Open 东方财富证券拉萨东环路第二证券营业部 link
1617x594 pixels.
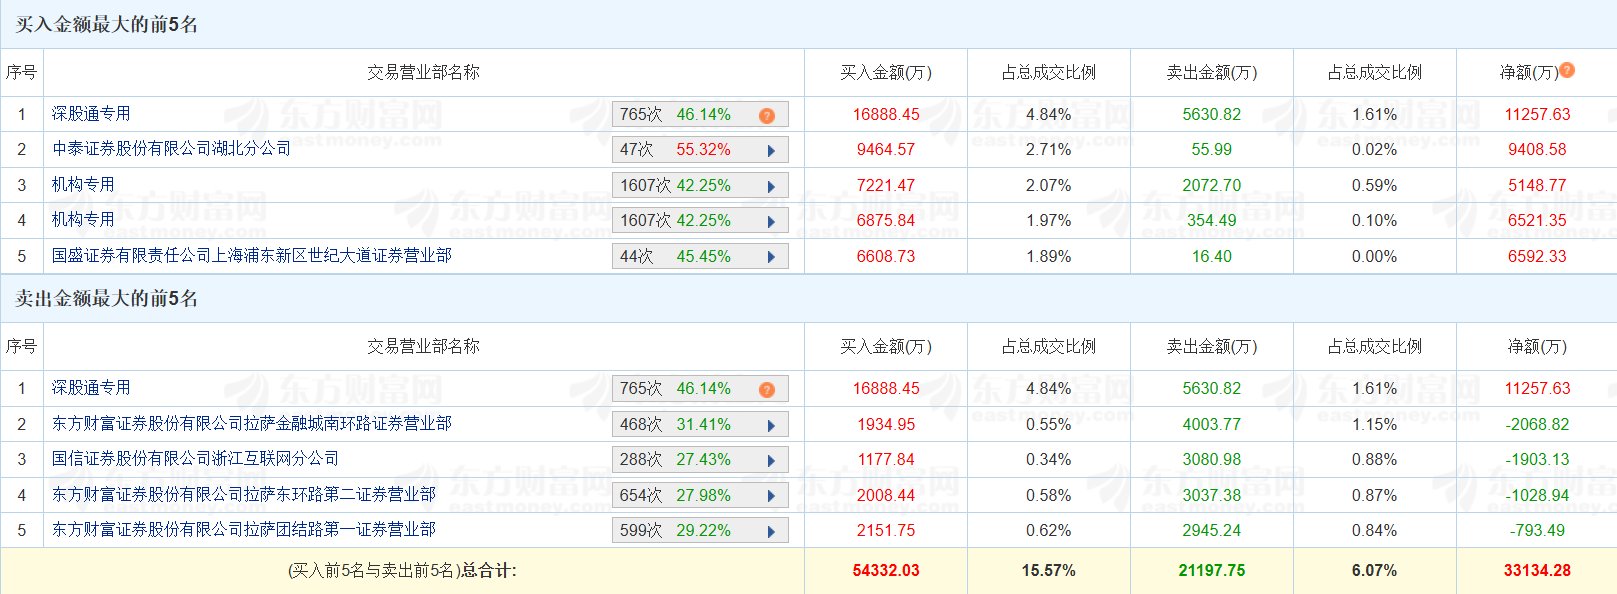click(x=243, y=495)
